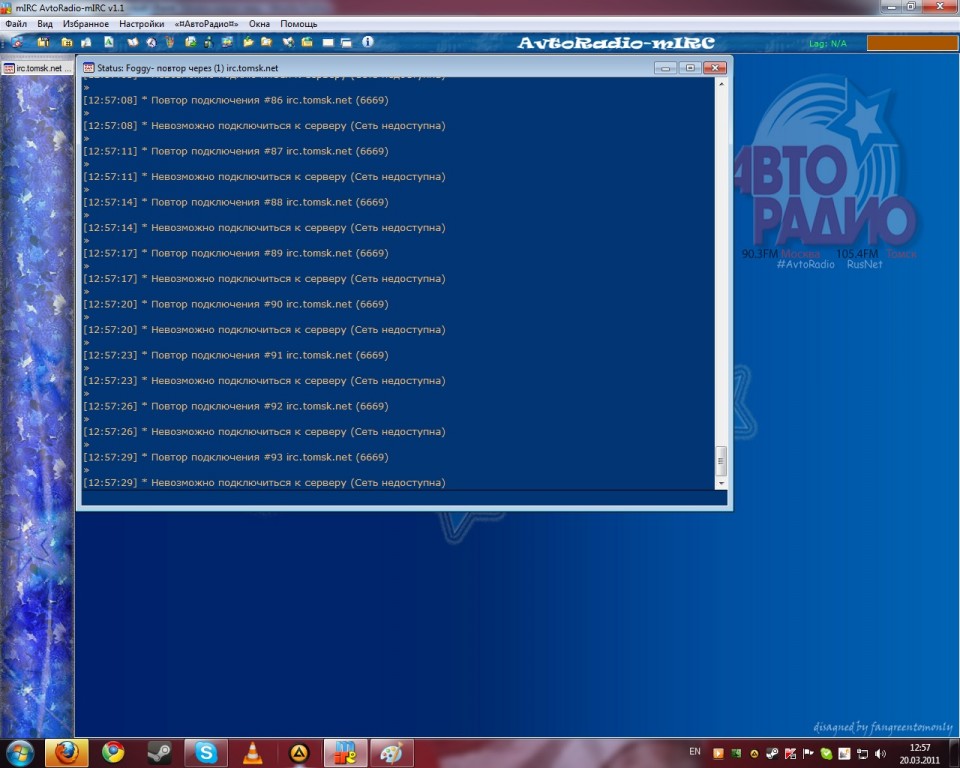Screen dimensions: 960x768
Task: Open Firefox from the taskbar
Action: [x=67, y=753]
